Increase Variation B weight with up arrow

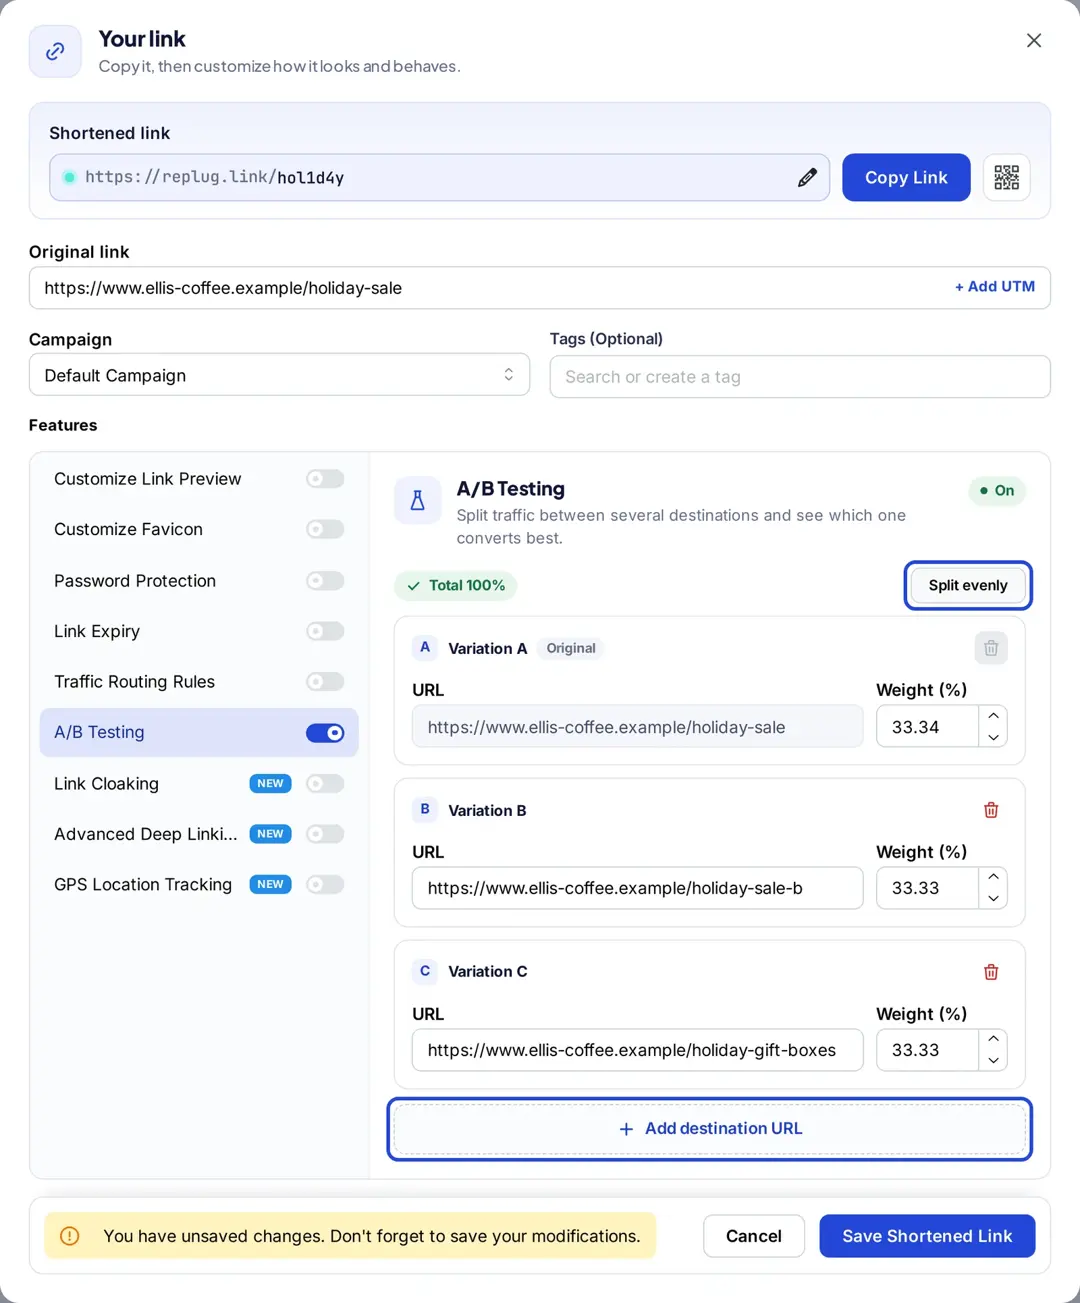[x=993, y=877]
